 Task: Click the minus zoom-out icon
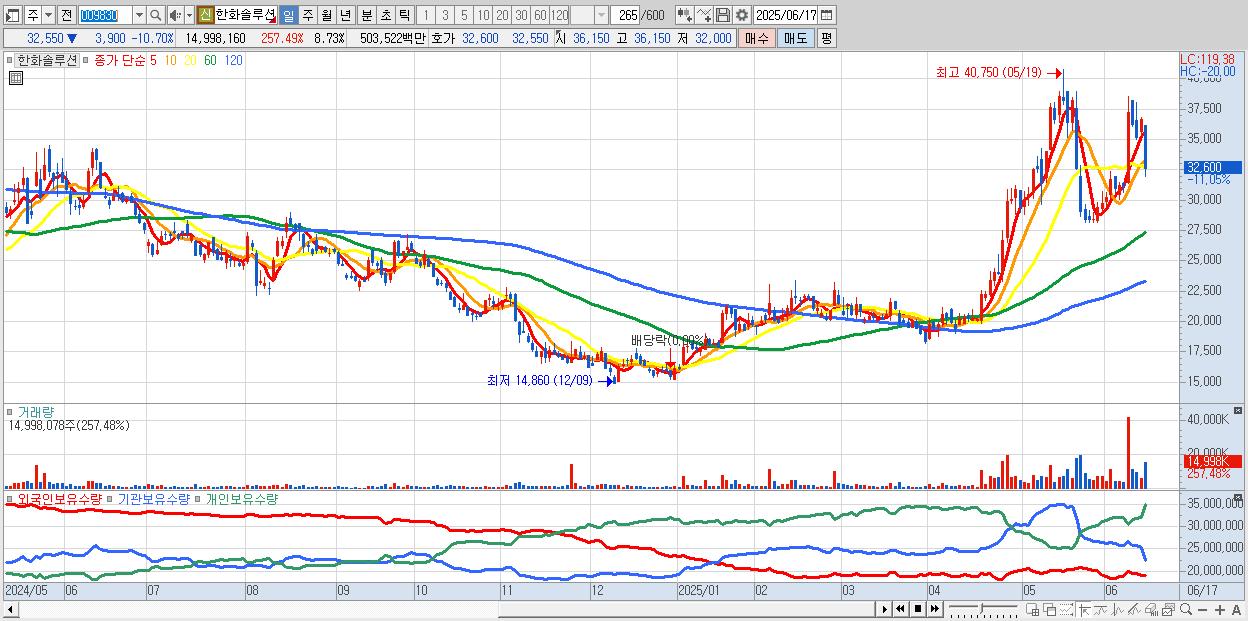pyautogui.click(x=1203, y=609)
